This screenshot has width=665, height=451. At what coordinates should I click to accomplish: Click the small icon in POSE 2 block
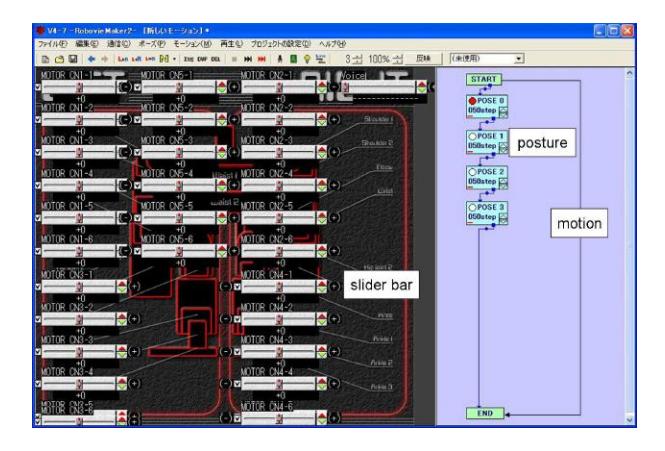[503, 183]
